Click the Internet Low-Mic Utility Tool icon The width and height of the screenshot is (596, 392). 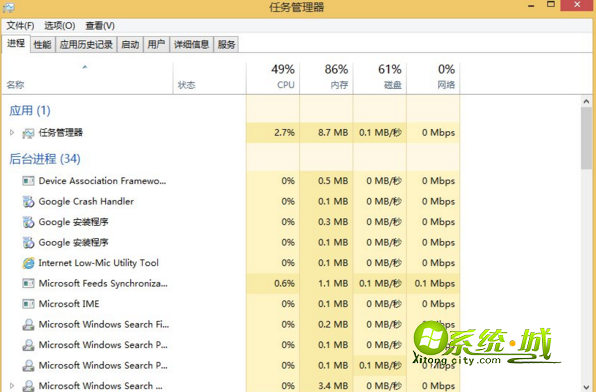(28, 263)
